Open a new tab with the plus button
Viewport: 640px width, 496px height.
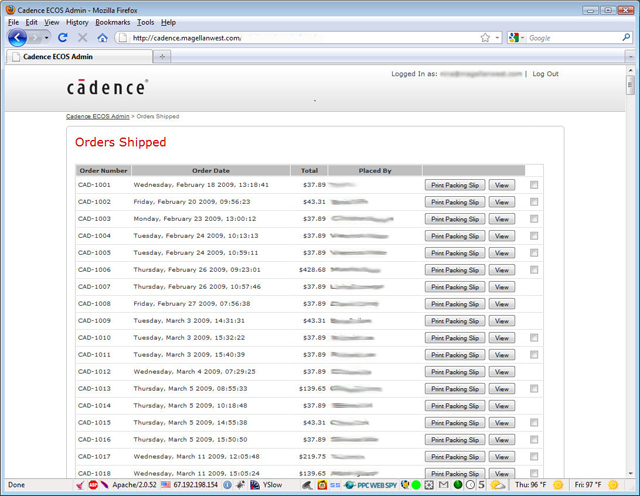pyautogui.click(x=162, y=57)
